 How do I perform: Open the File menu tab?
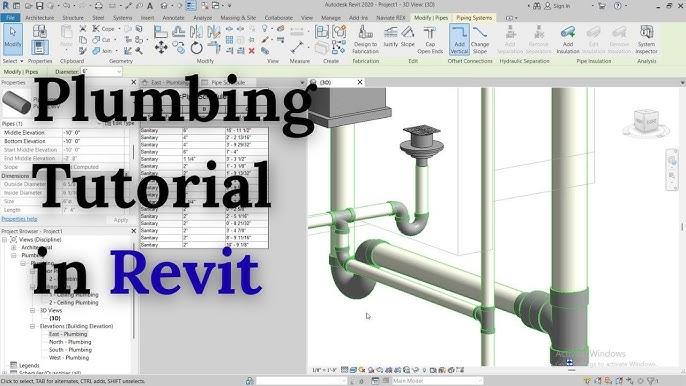(x=10, y=18)
